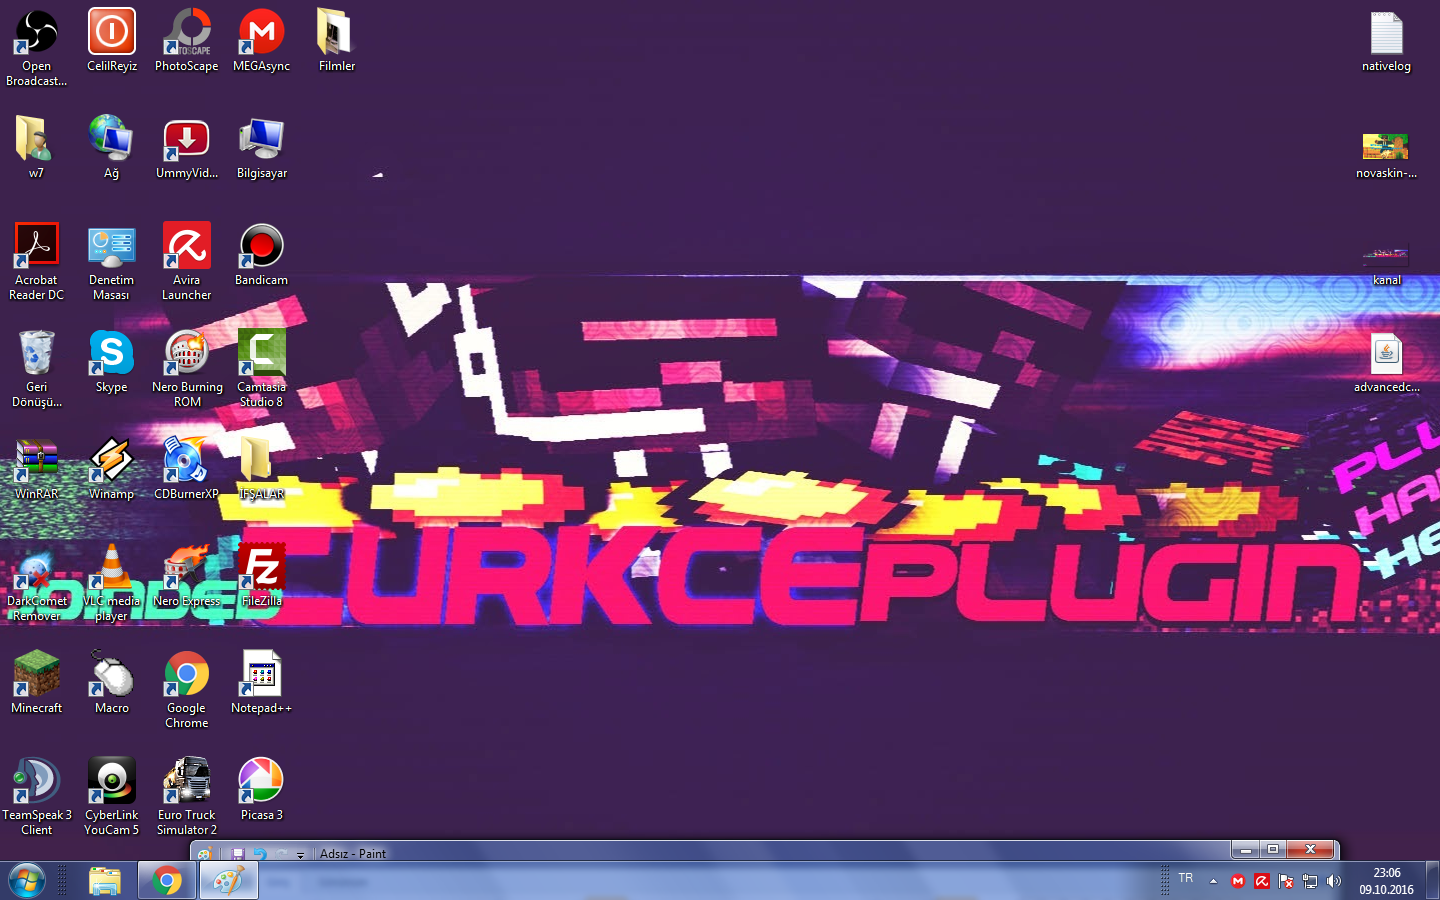Image resolution: width=1440 pixels, height=900 pixels.
Task: Launch the Picasa 3 shortcut
Action: tap(262, 789)
